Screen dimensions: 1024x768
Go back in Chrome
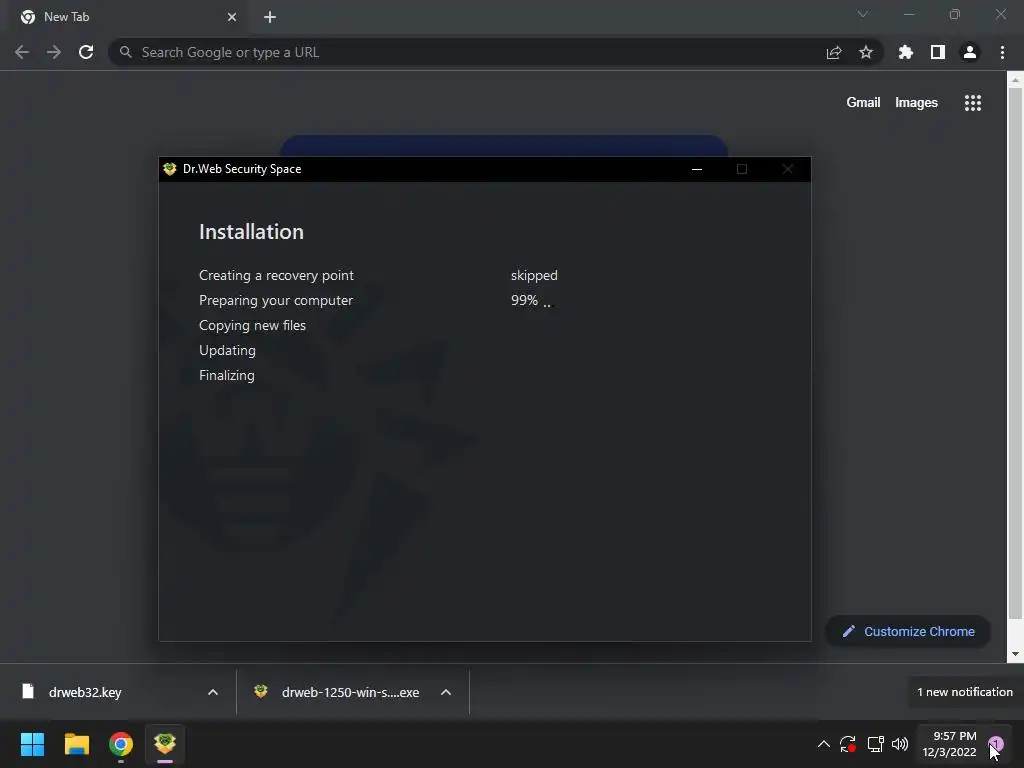click(x=22, y=52)
